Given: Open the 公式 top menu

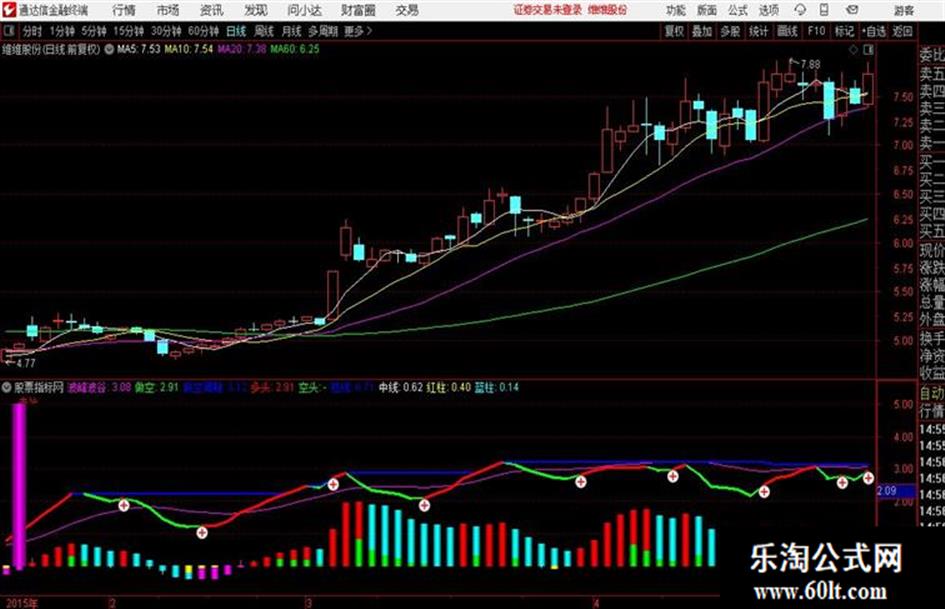Looking at the screenshot, I should tap(738, 10).
